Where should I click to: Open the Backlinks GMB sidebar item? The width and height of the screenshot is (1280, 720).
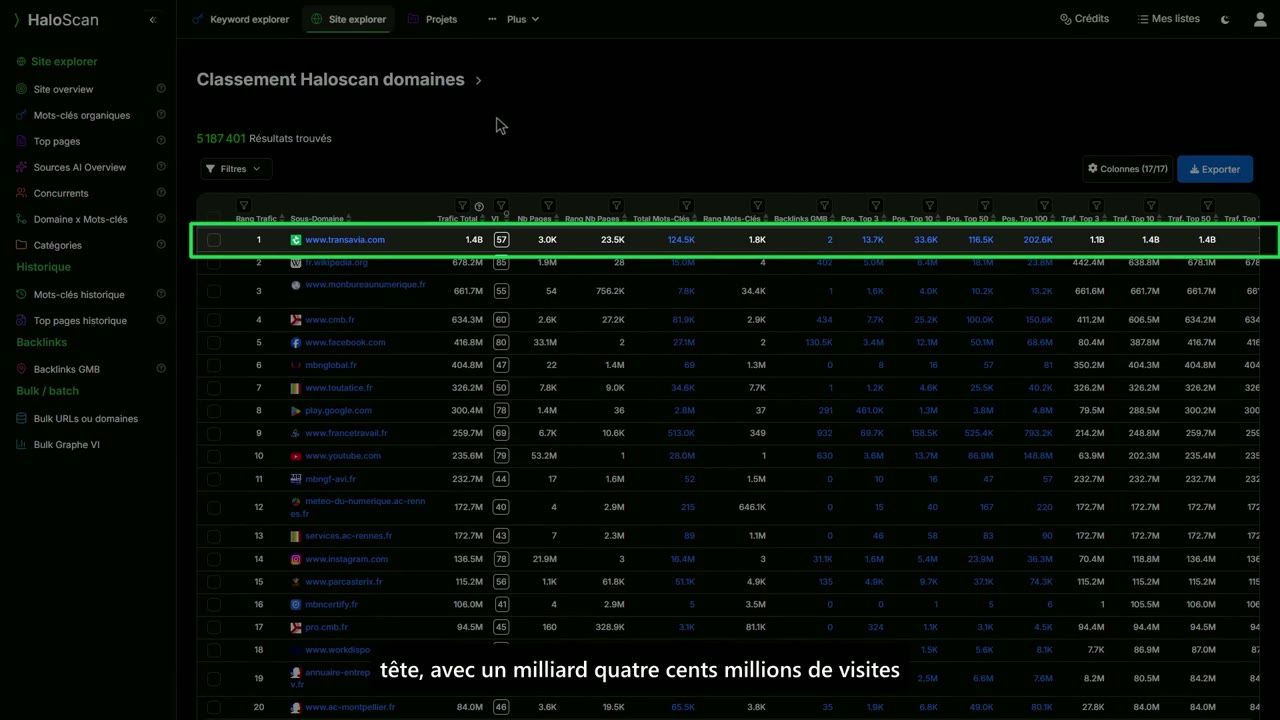click(66, 369)
